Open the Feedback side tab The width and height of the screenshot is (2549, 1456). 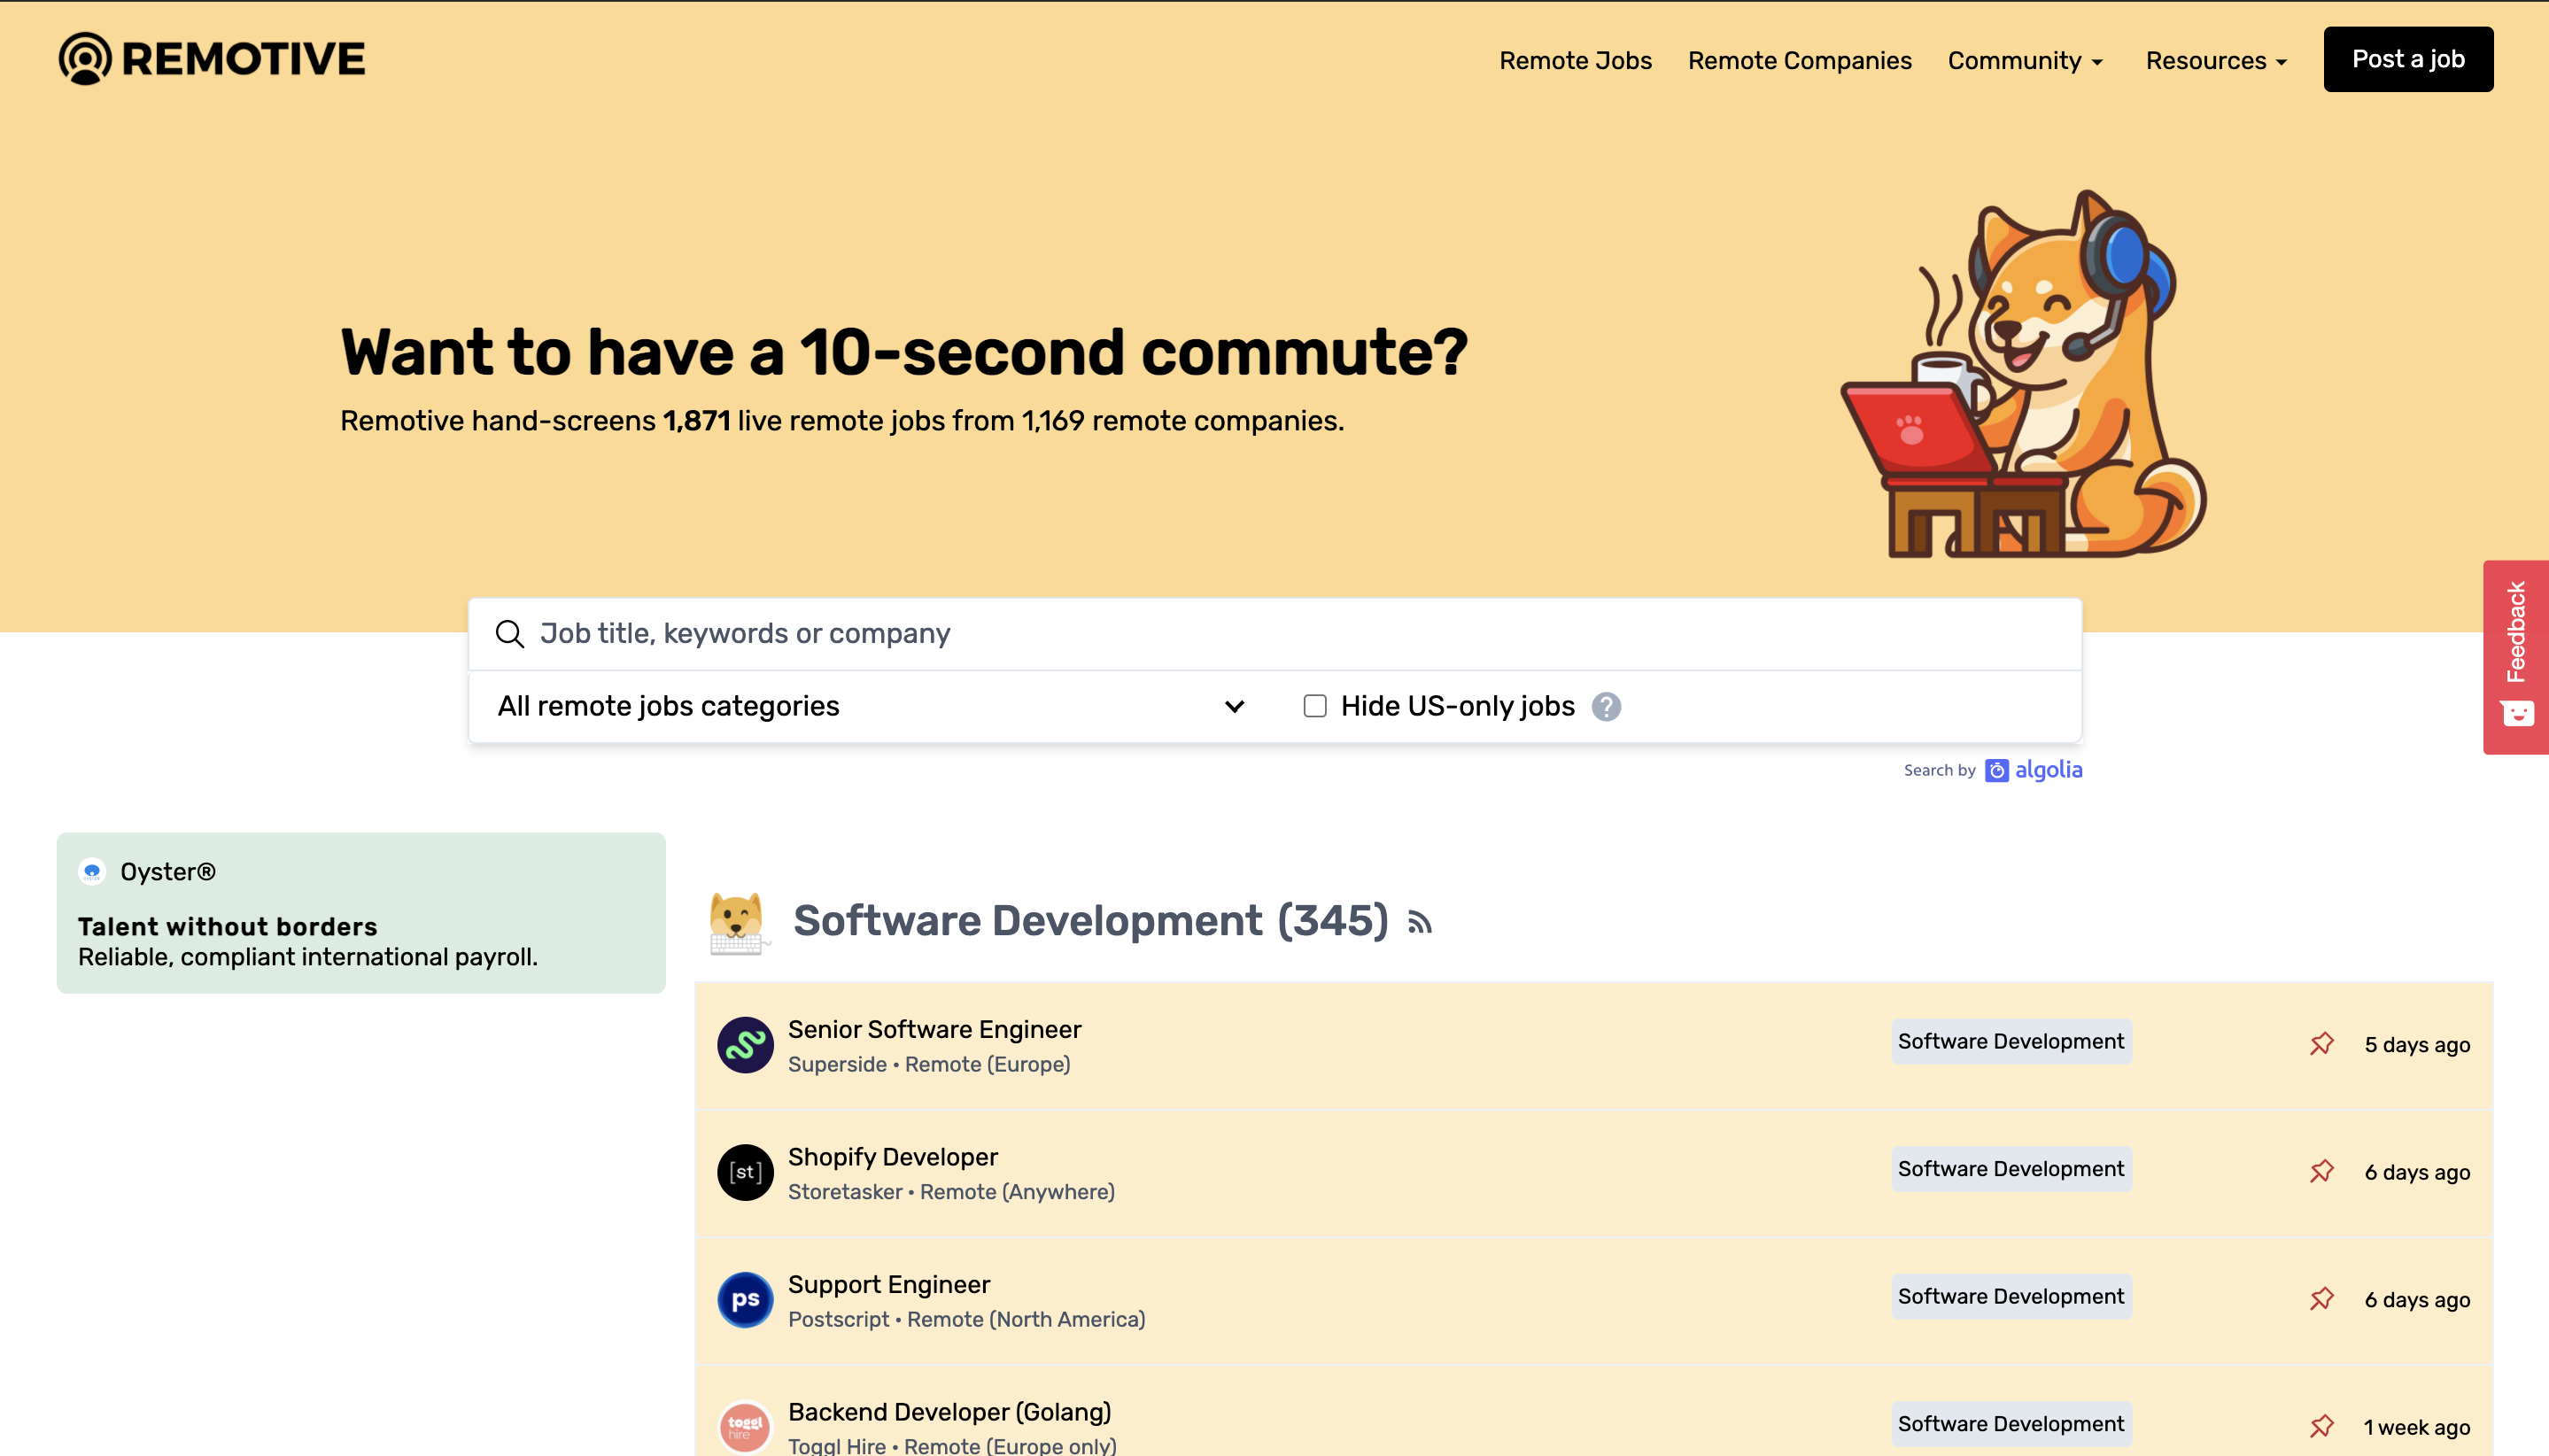click(x=2516, y=657)
